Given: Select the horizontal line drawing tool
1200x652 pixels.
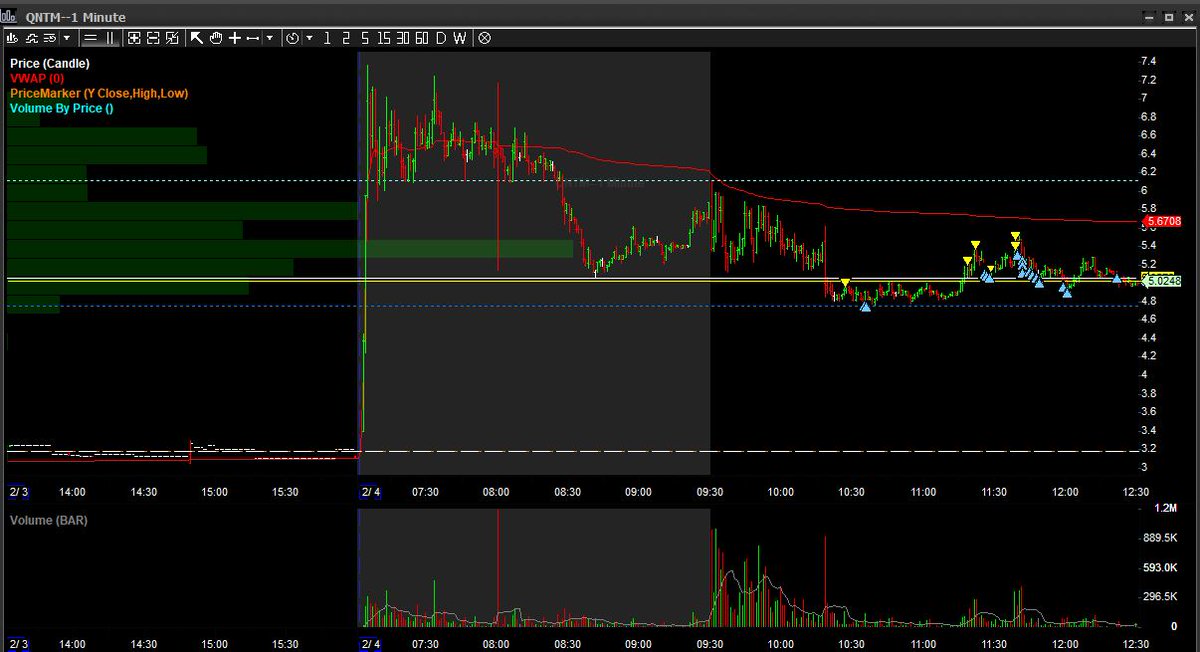Looking at the screenshot, I should (90, 38).
